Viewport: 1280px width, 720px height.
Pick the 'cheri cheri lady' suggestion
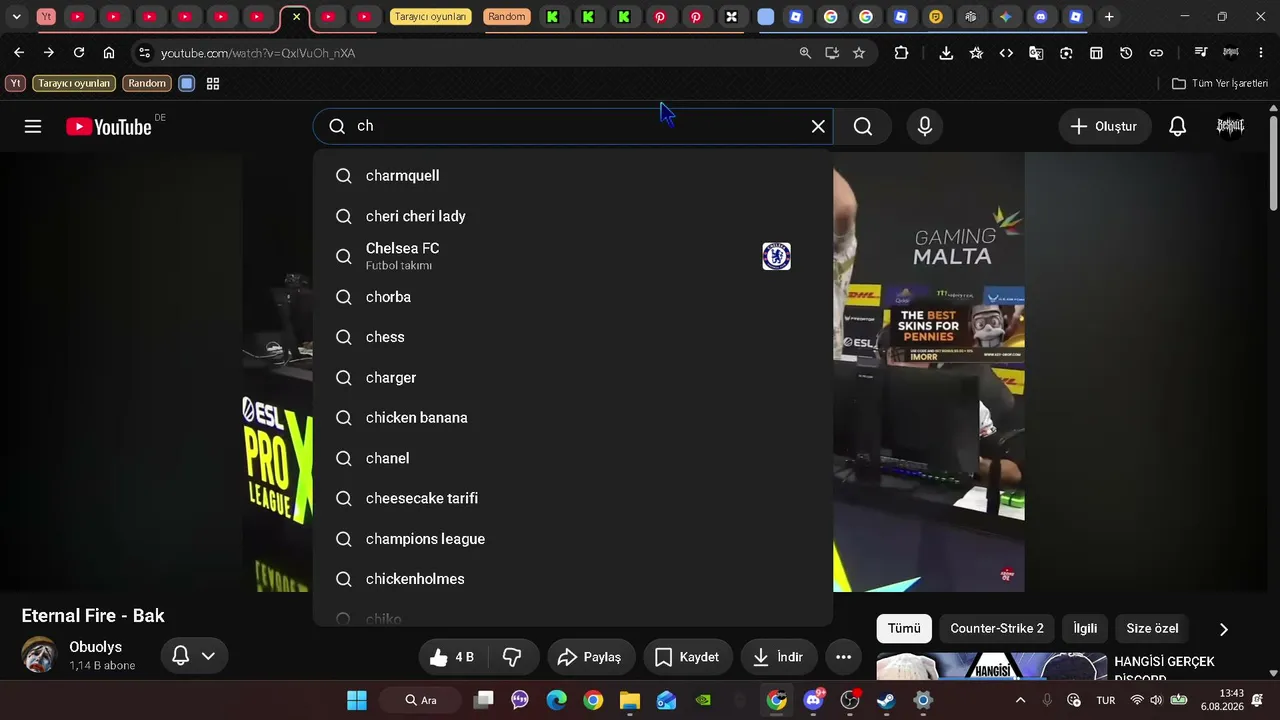pyautogui.click(x=573, y=216)
